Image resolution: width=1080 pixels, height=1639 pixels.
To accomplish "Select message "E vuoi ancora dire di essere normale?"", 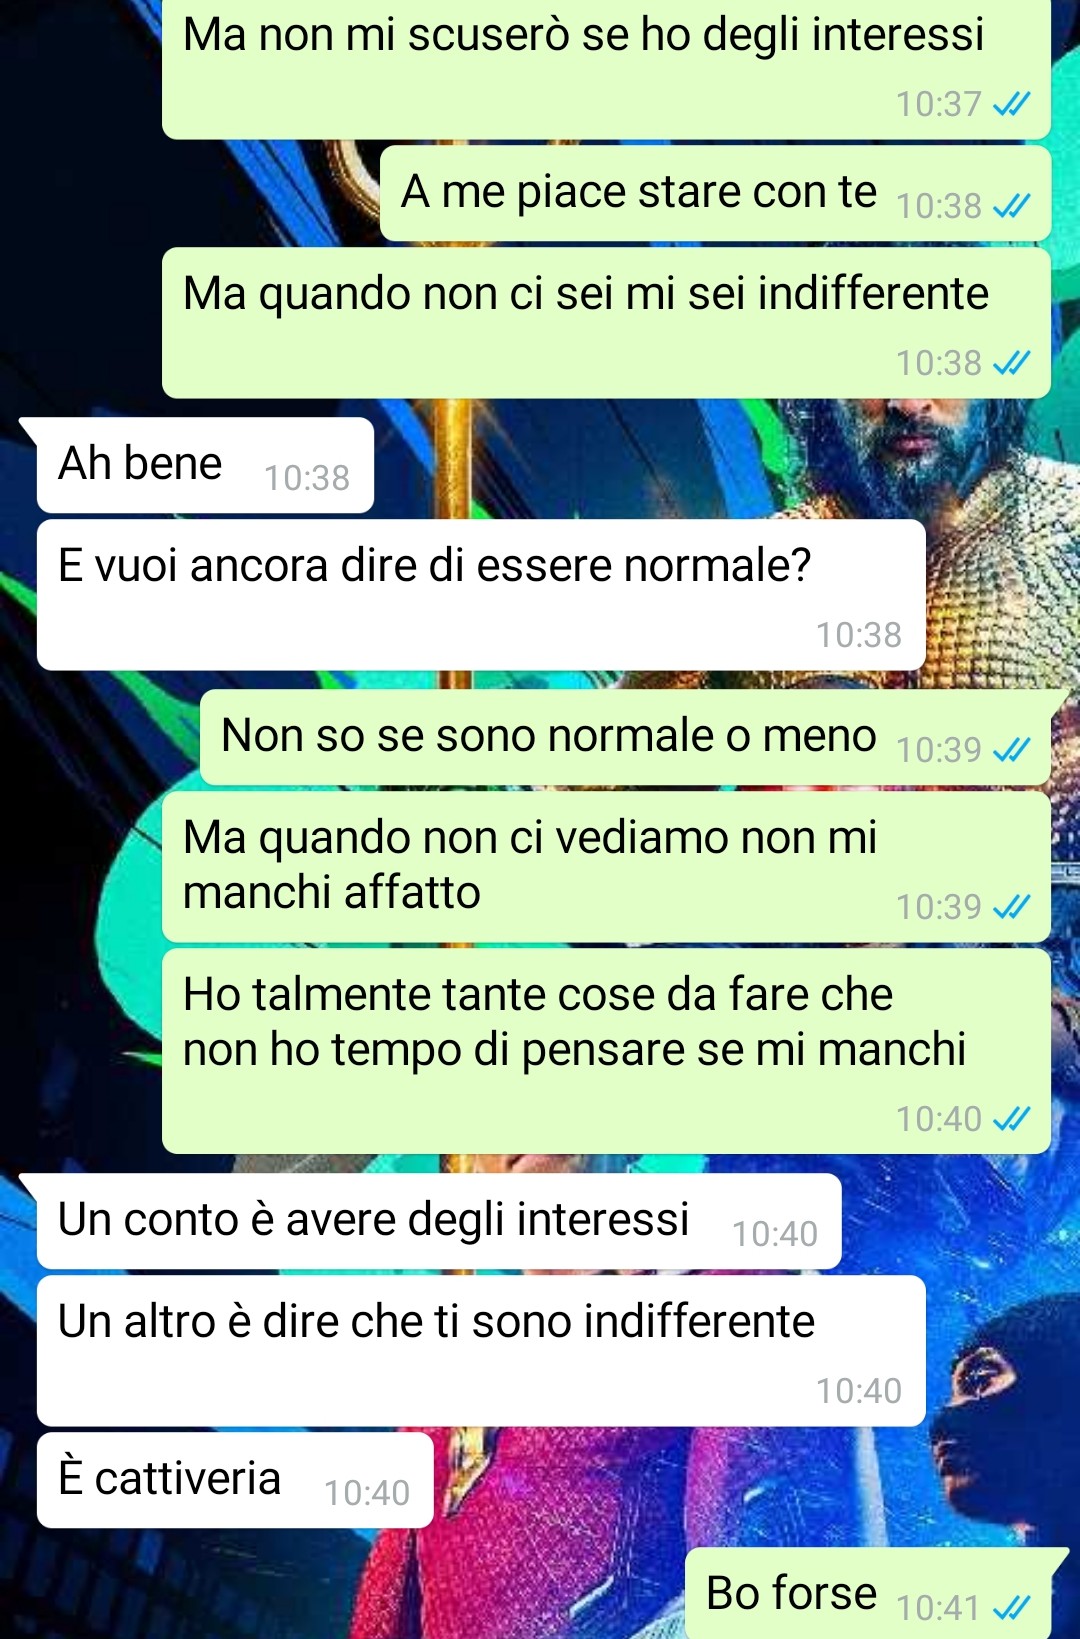I will 481,594.
